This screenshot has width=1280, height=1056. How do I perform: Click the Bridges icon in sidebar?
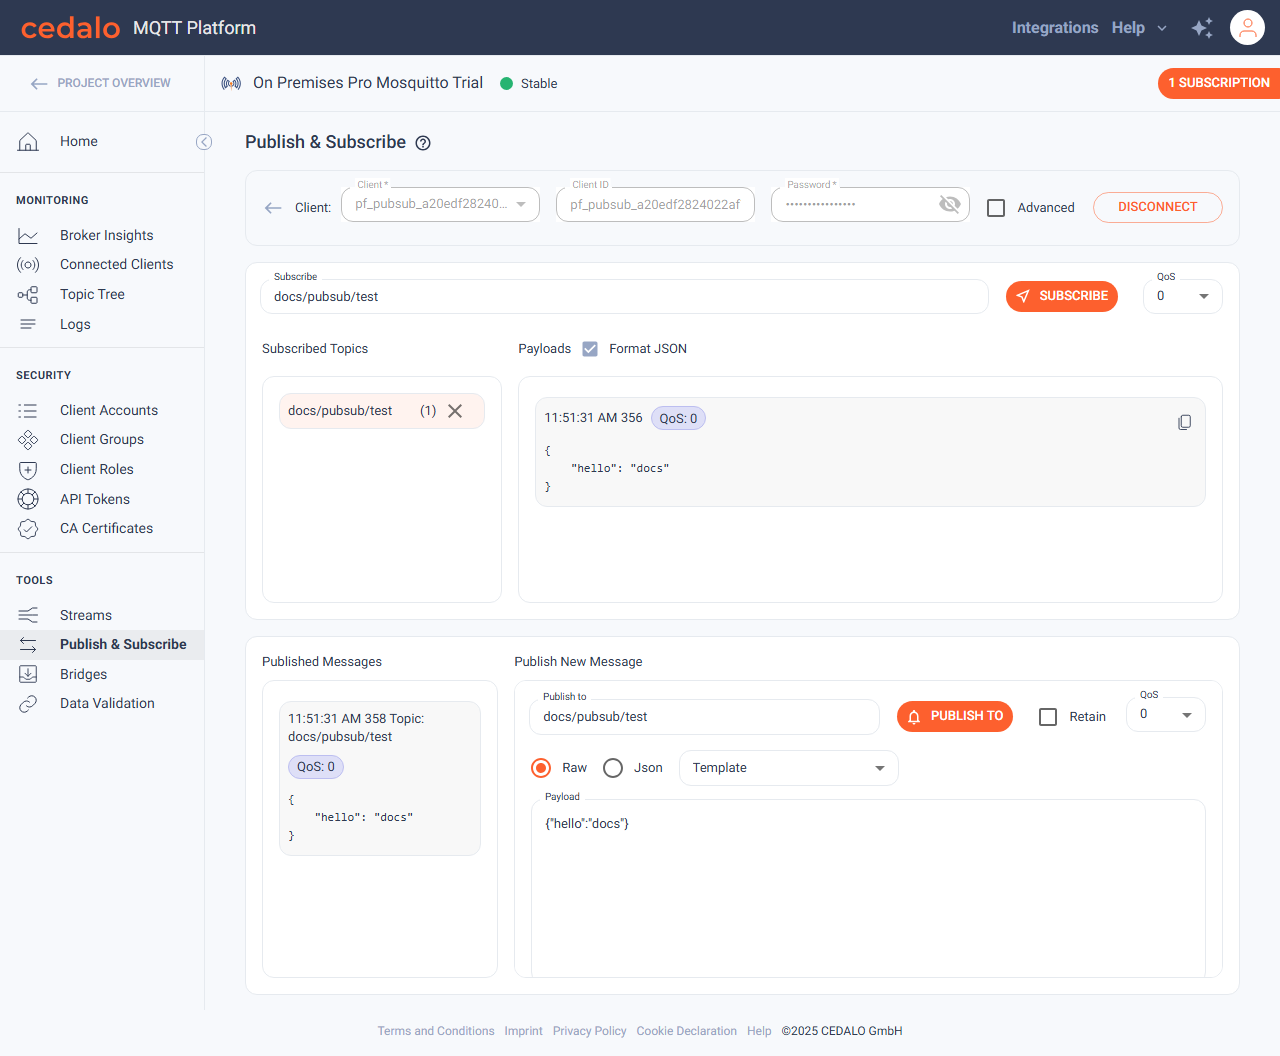pos(28,674)
